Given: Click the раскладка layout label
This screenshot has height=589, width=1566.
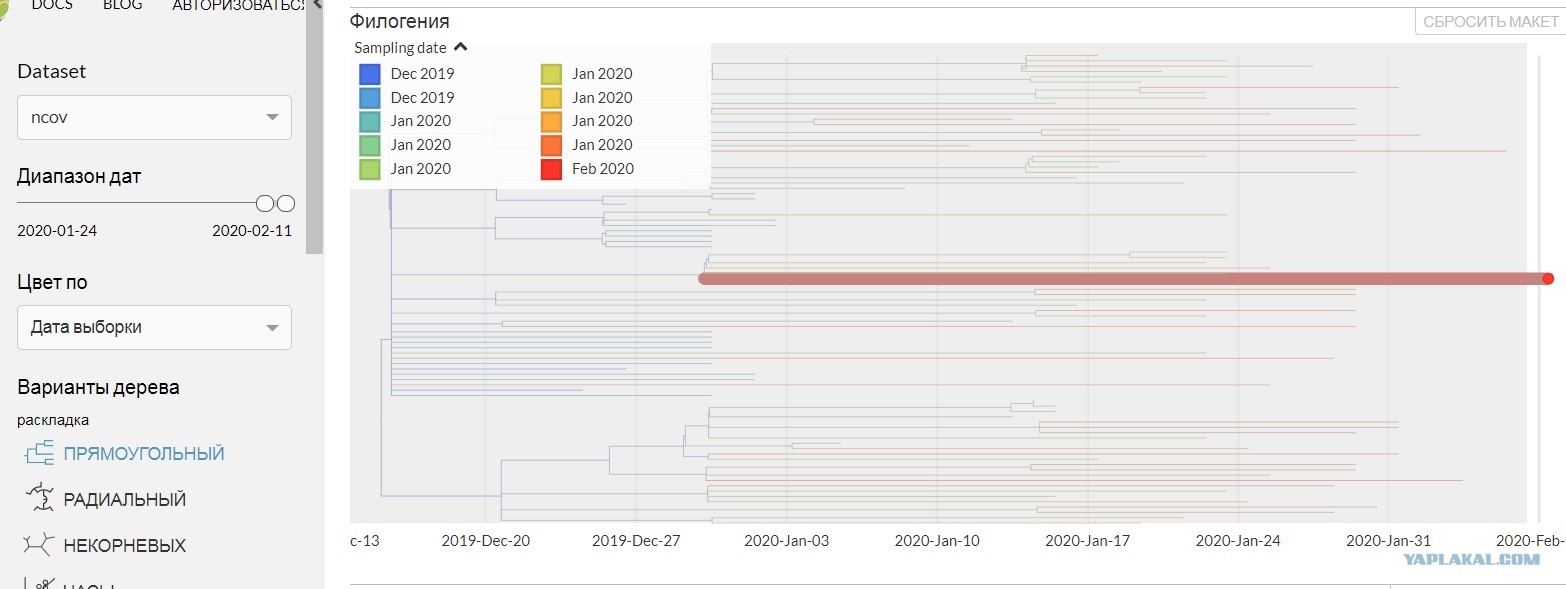Looking at the screenshot, I should point(53,420).
